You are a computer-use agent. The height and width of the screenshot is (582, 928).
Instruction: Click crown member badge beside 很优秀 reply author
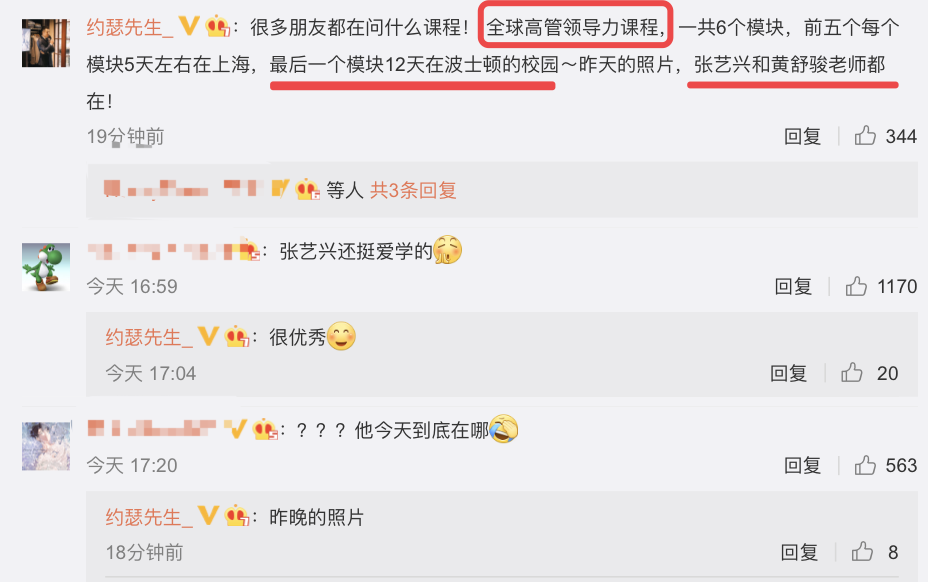click(x=237, y=337)
